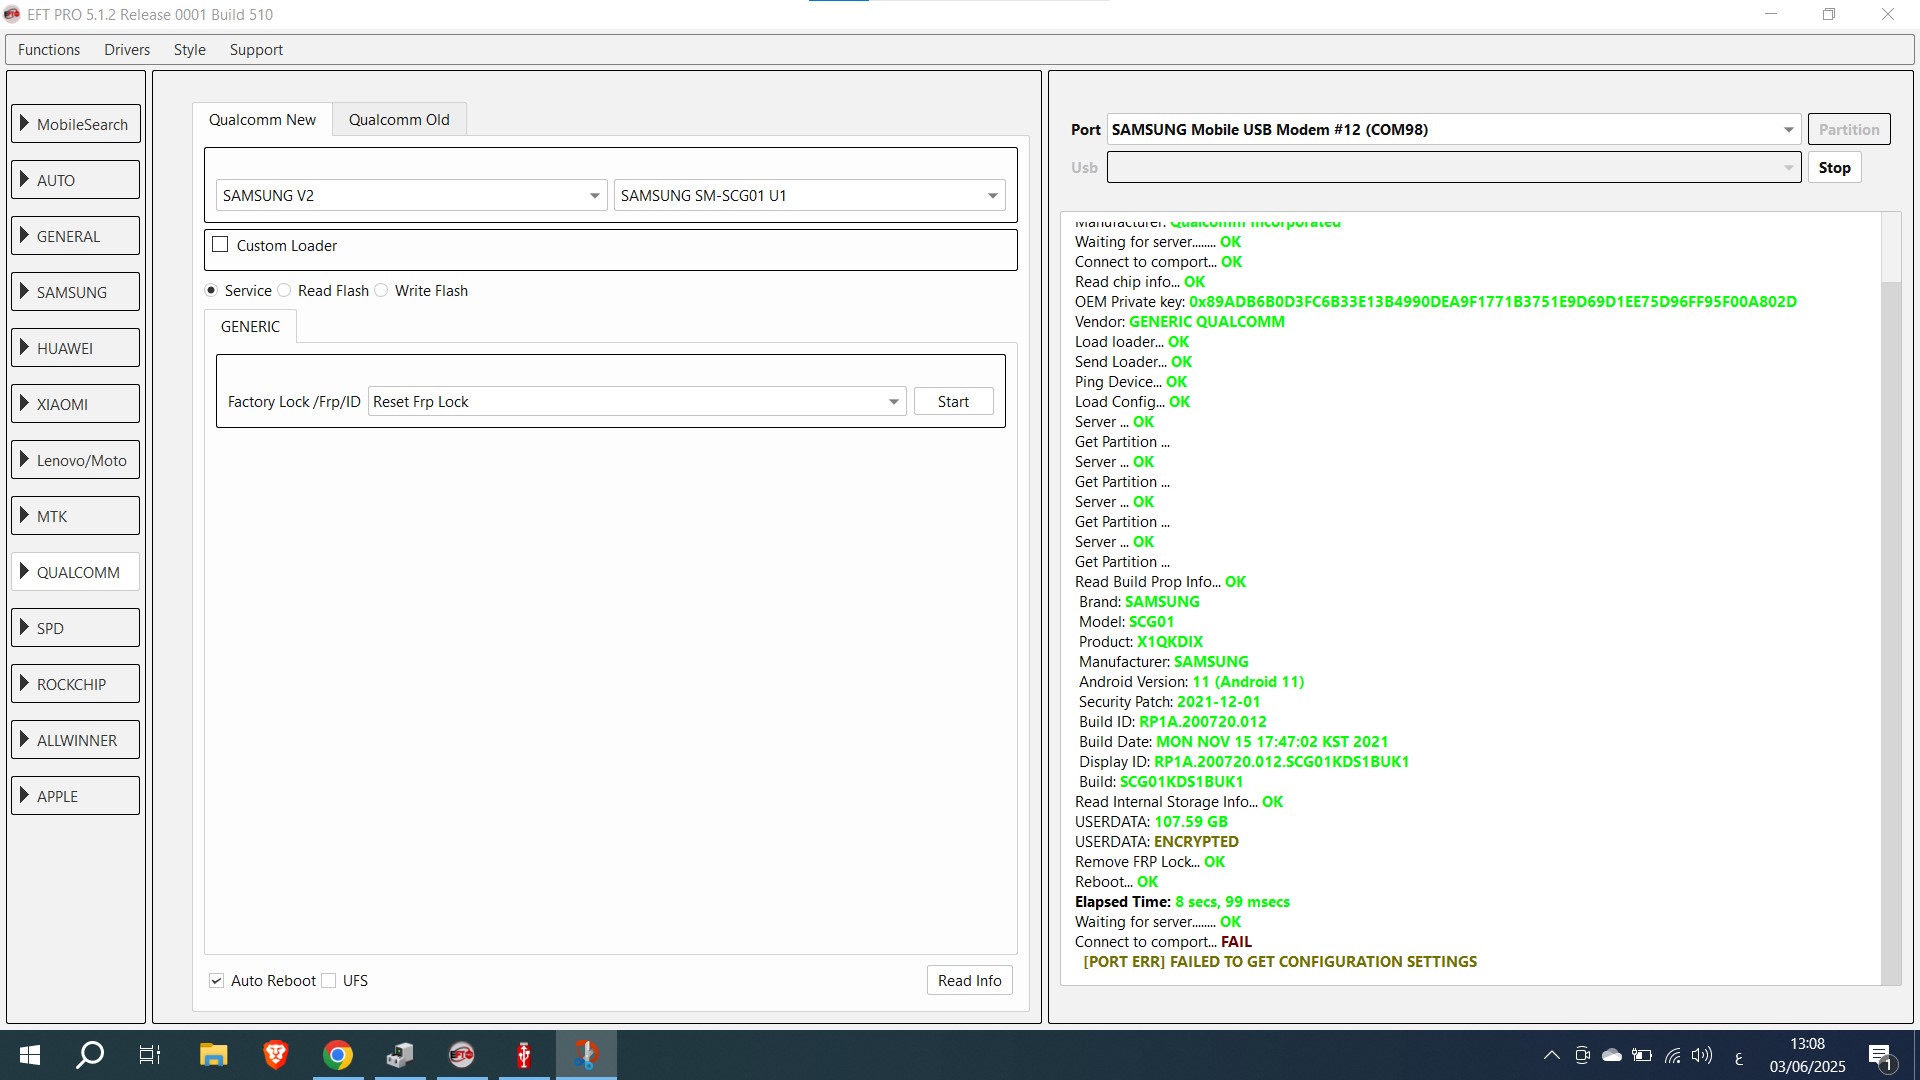Expand the APPLE sidebar section
1920x1080 pixels.
coord(76,796)
